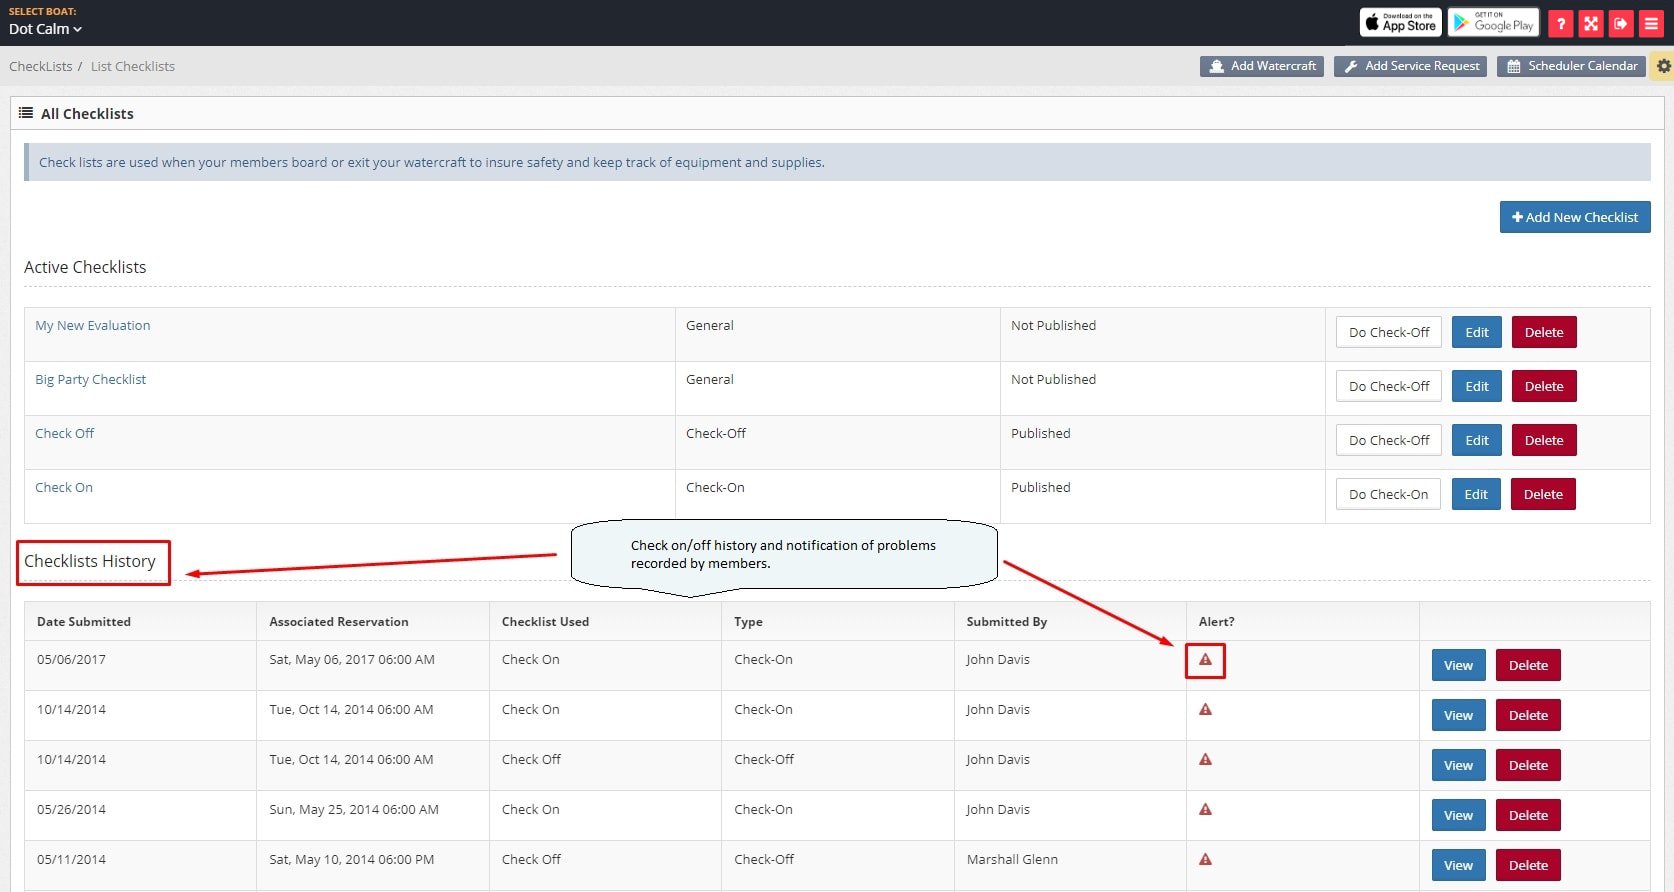Edit the Big Party Checklist
This screenshot has height=892, width=1674.
click(1476, 386)
